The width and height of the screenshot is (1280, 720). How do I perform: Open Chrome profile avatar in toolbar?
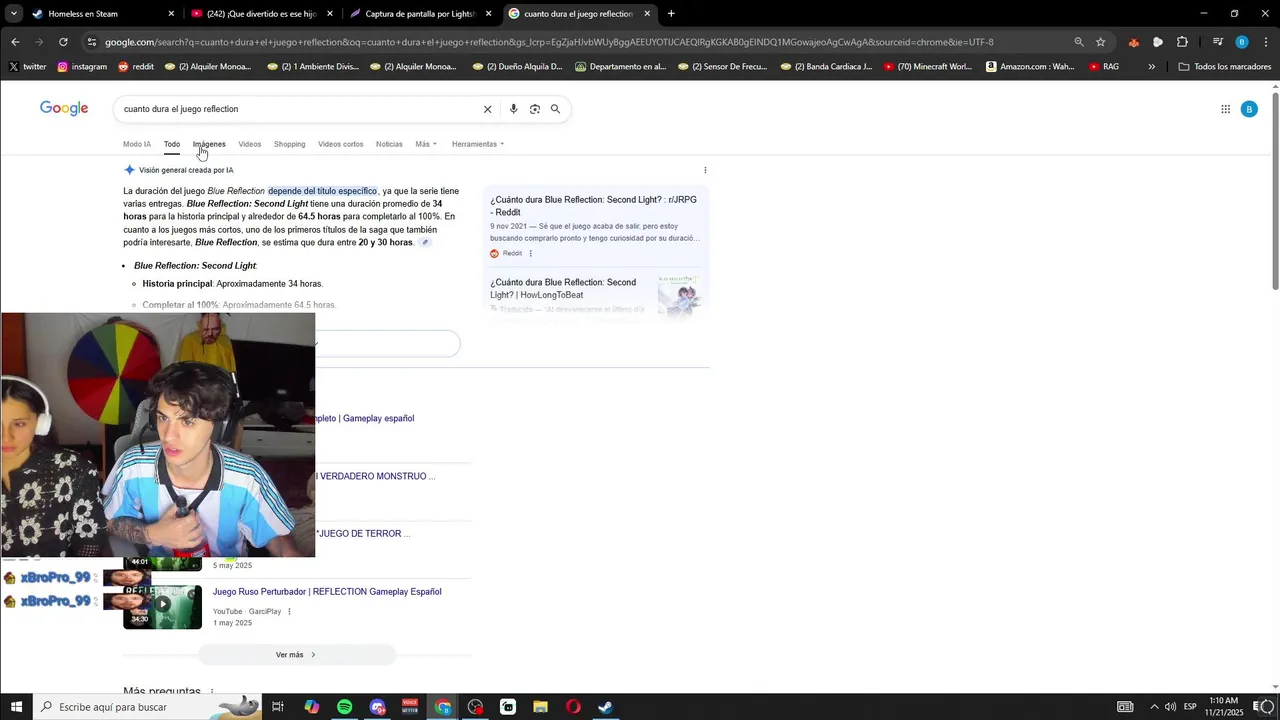click(x=1242, y=42)
